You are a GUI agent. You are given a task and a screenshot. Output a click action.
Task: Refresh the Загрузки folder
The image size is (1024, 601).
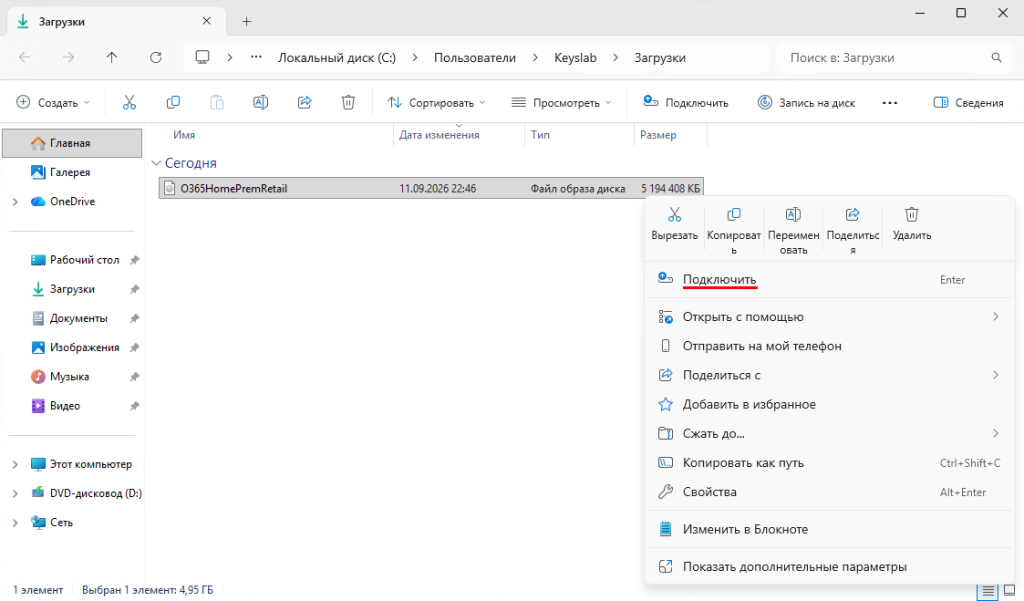tap(155, 57)
